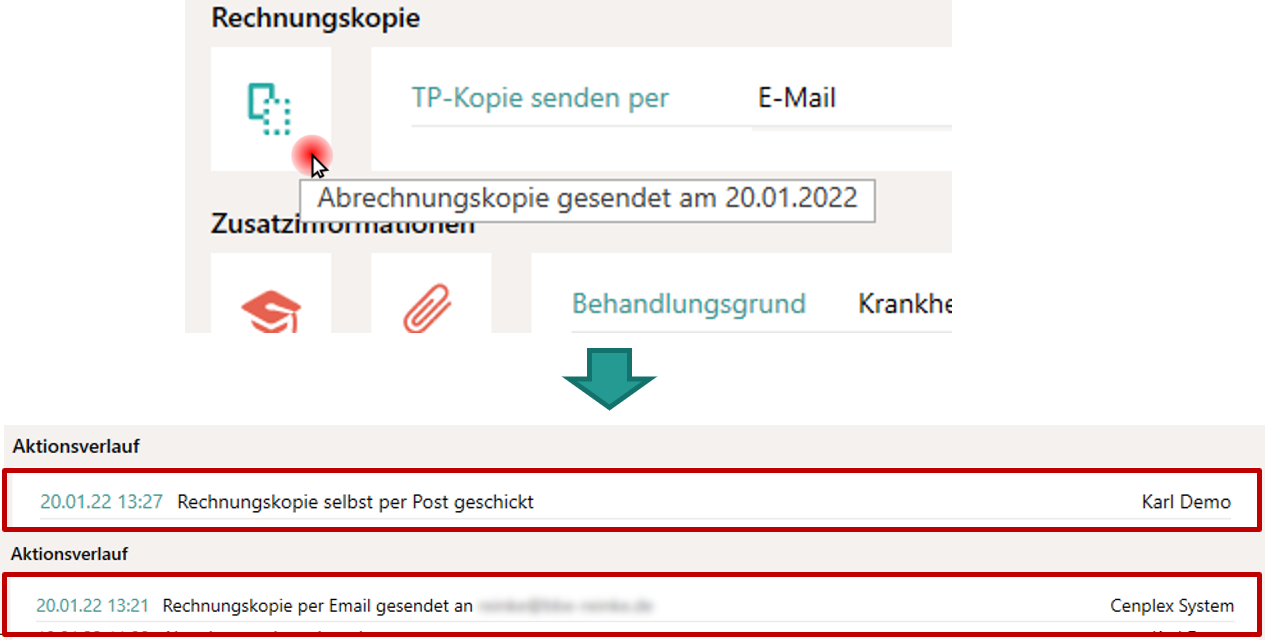Screen dimensions: 1265x640
Task: Click the Cenplex System user name
Action: [1172, 606]
